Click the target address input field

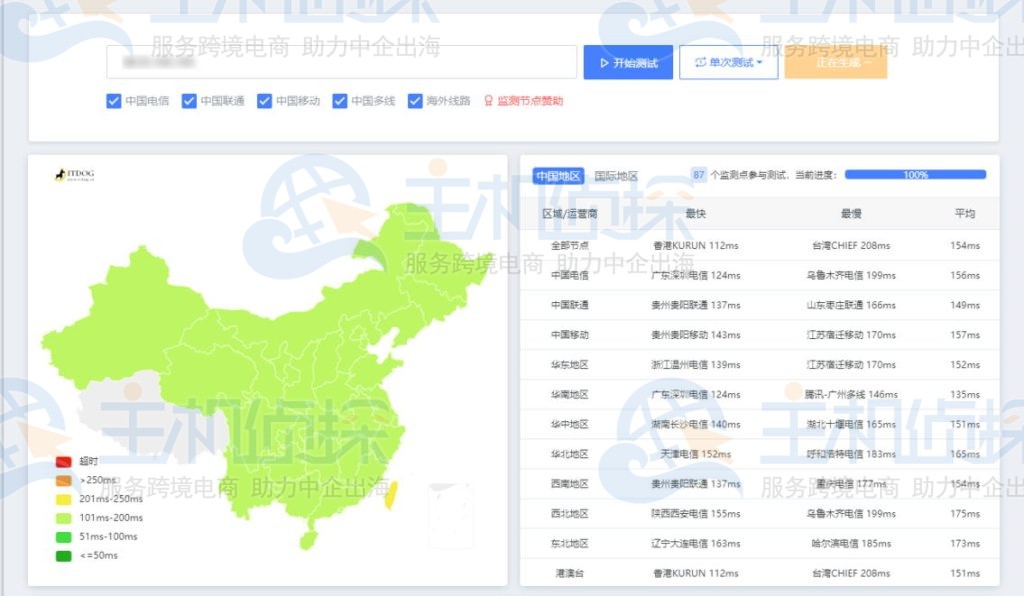[340, 61]
